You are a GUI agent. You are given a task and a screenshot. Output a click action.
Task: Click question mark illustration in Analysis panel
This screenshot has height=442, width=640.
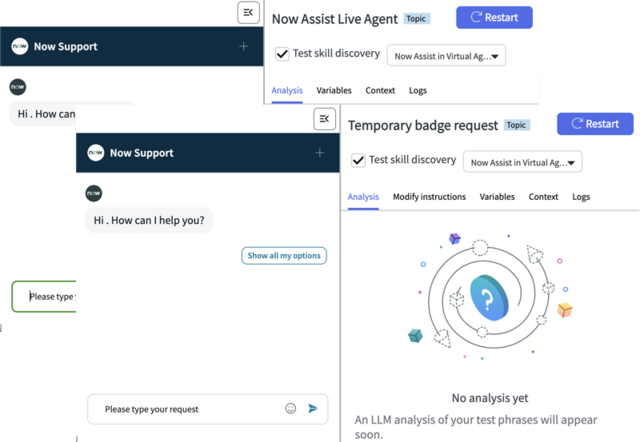[x=489, y=298]
